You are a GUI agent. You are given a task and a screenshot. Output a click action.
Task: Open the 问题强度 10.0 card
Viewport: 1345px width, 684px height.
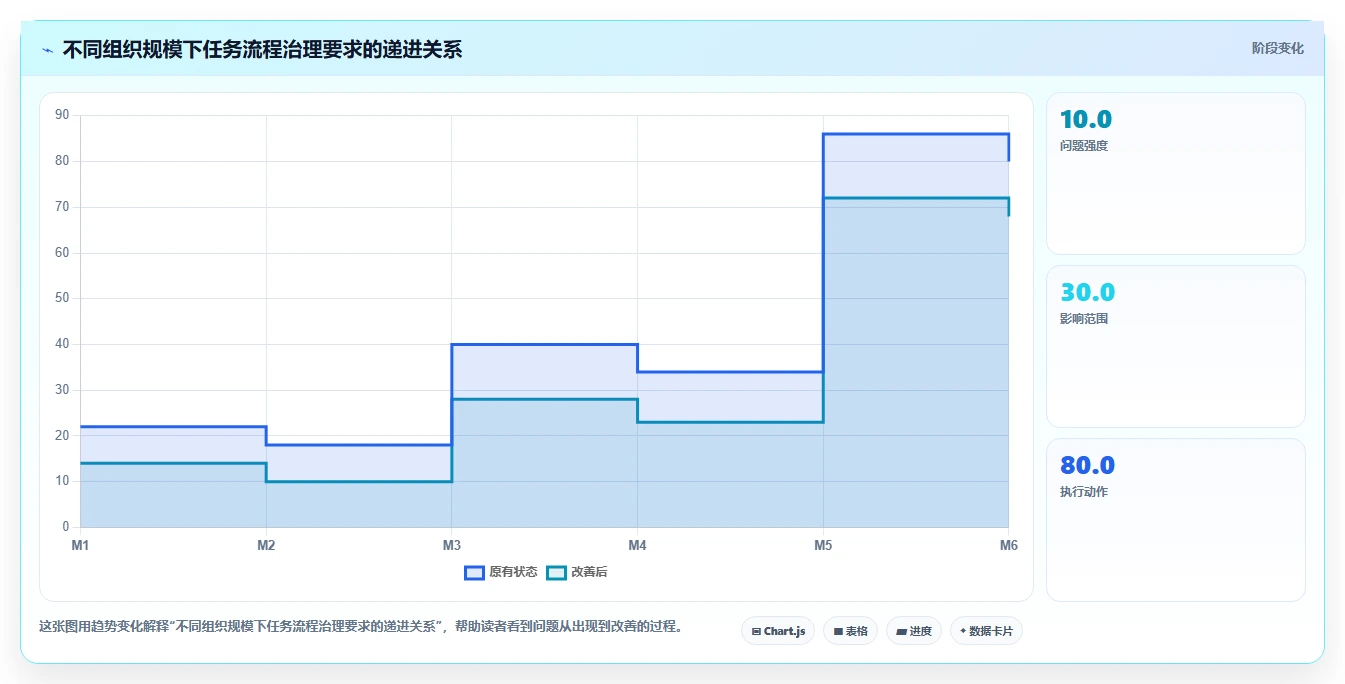pos(1176,174)
